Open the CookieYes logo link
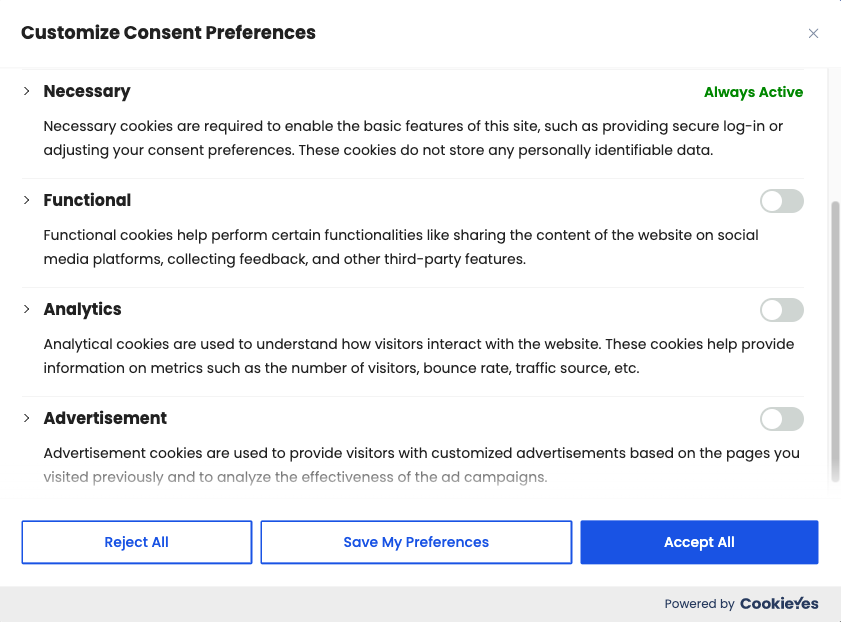The image size is (841, 622). click(779, 603)
